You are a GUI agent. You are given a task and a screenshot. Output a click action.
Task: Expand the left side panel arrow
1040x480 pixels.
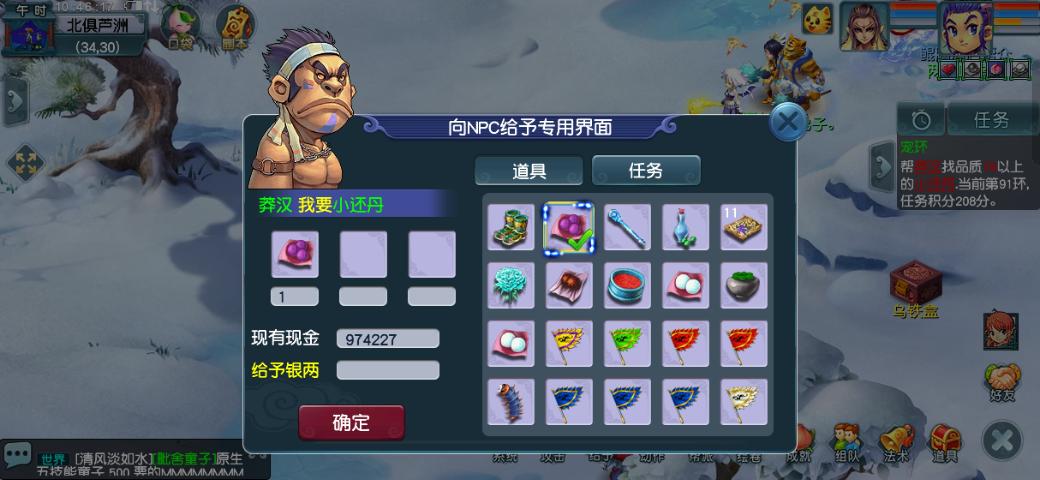tap(15, 101)
